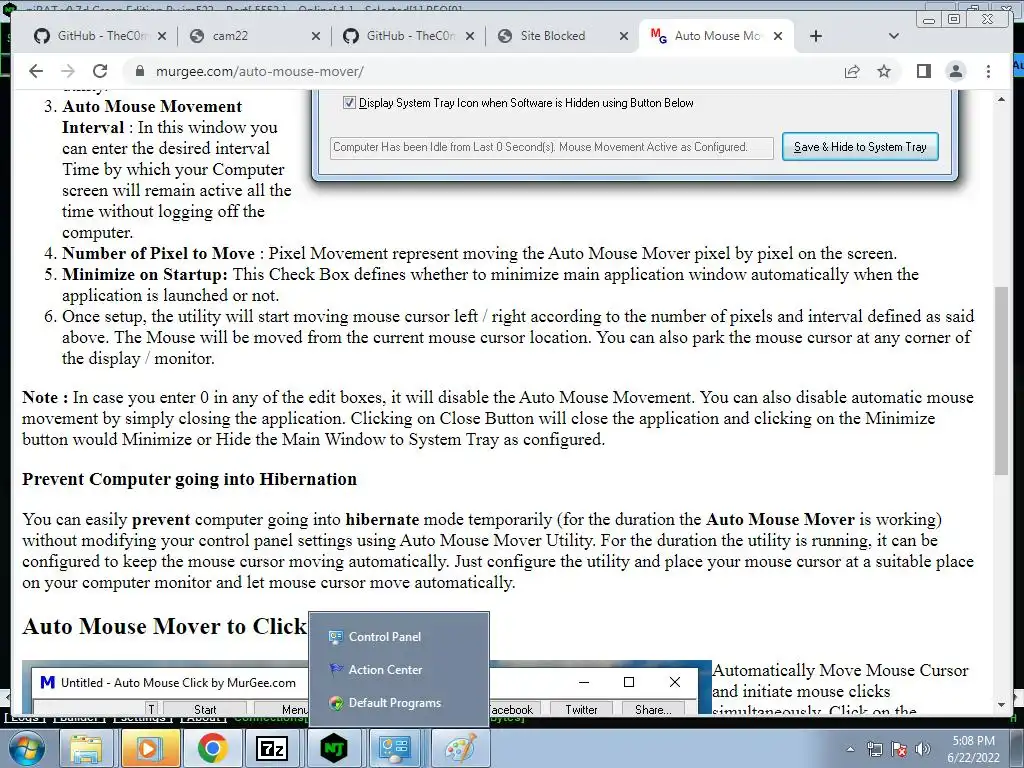
Task: Open Paint from the taskbar
Action: pos(461,748)
